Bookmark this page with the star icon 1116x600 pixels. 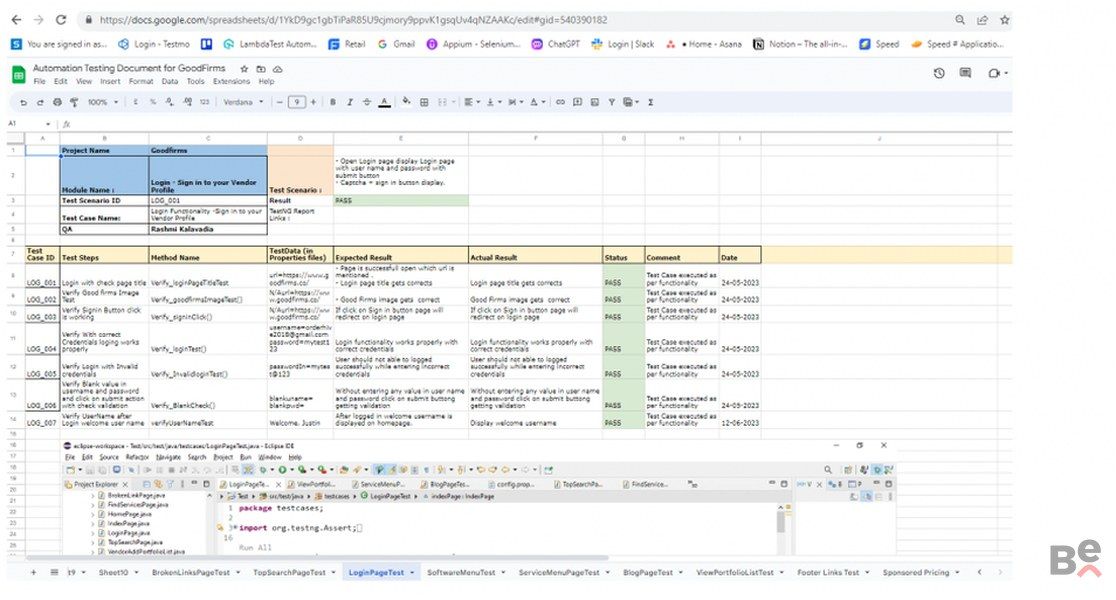click(x=1004, y=20)
